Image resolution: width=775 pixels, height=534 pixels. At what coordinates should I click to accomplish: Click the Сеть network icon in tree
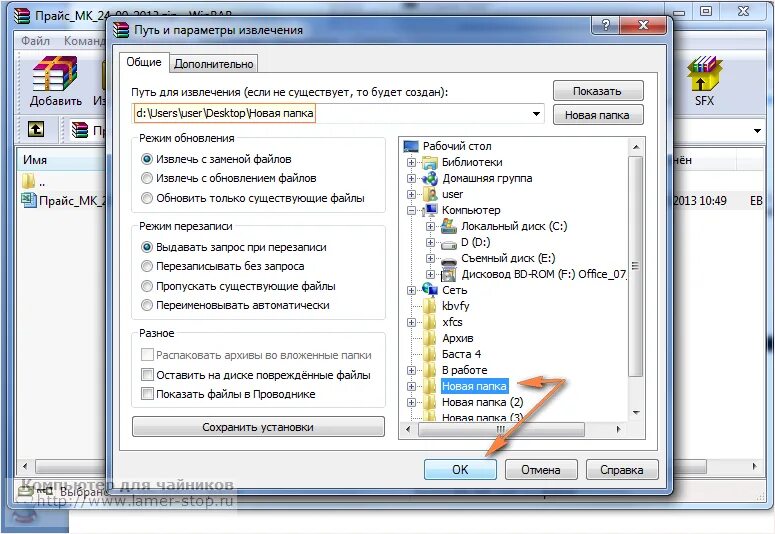[x=430, y=290]
